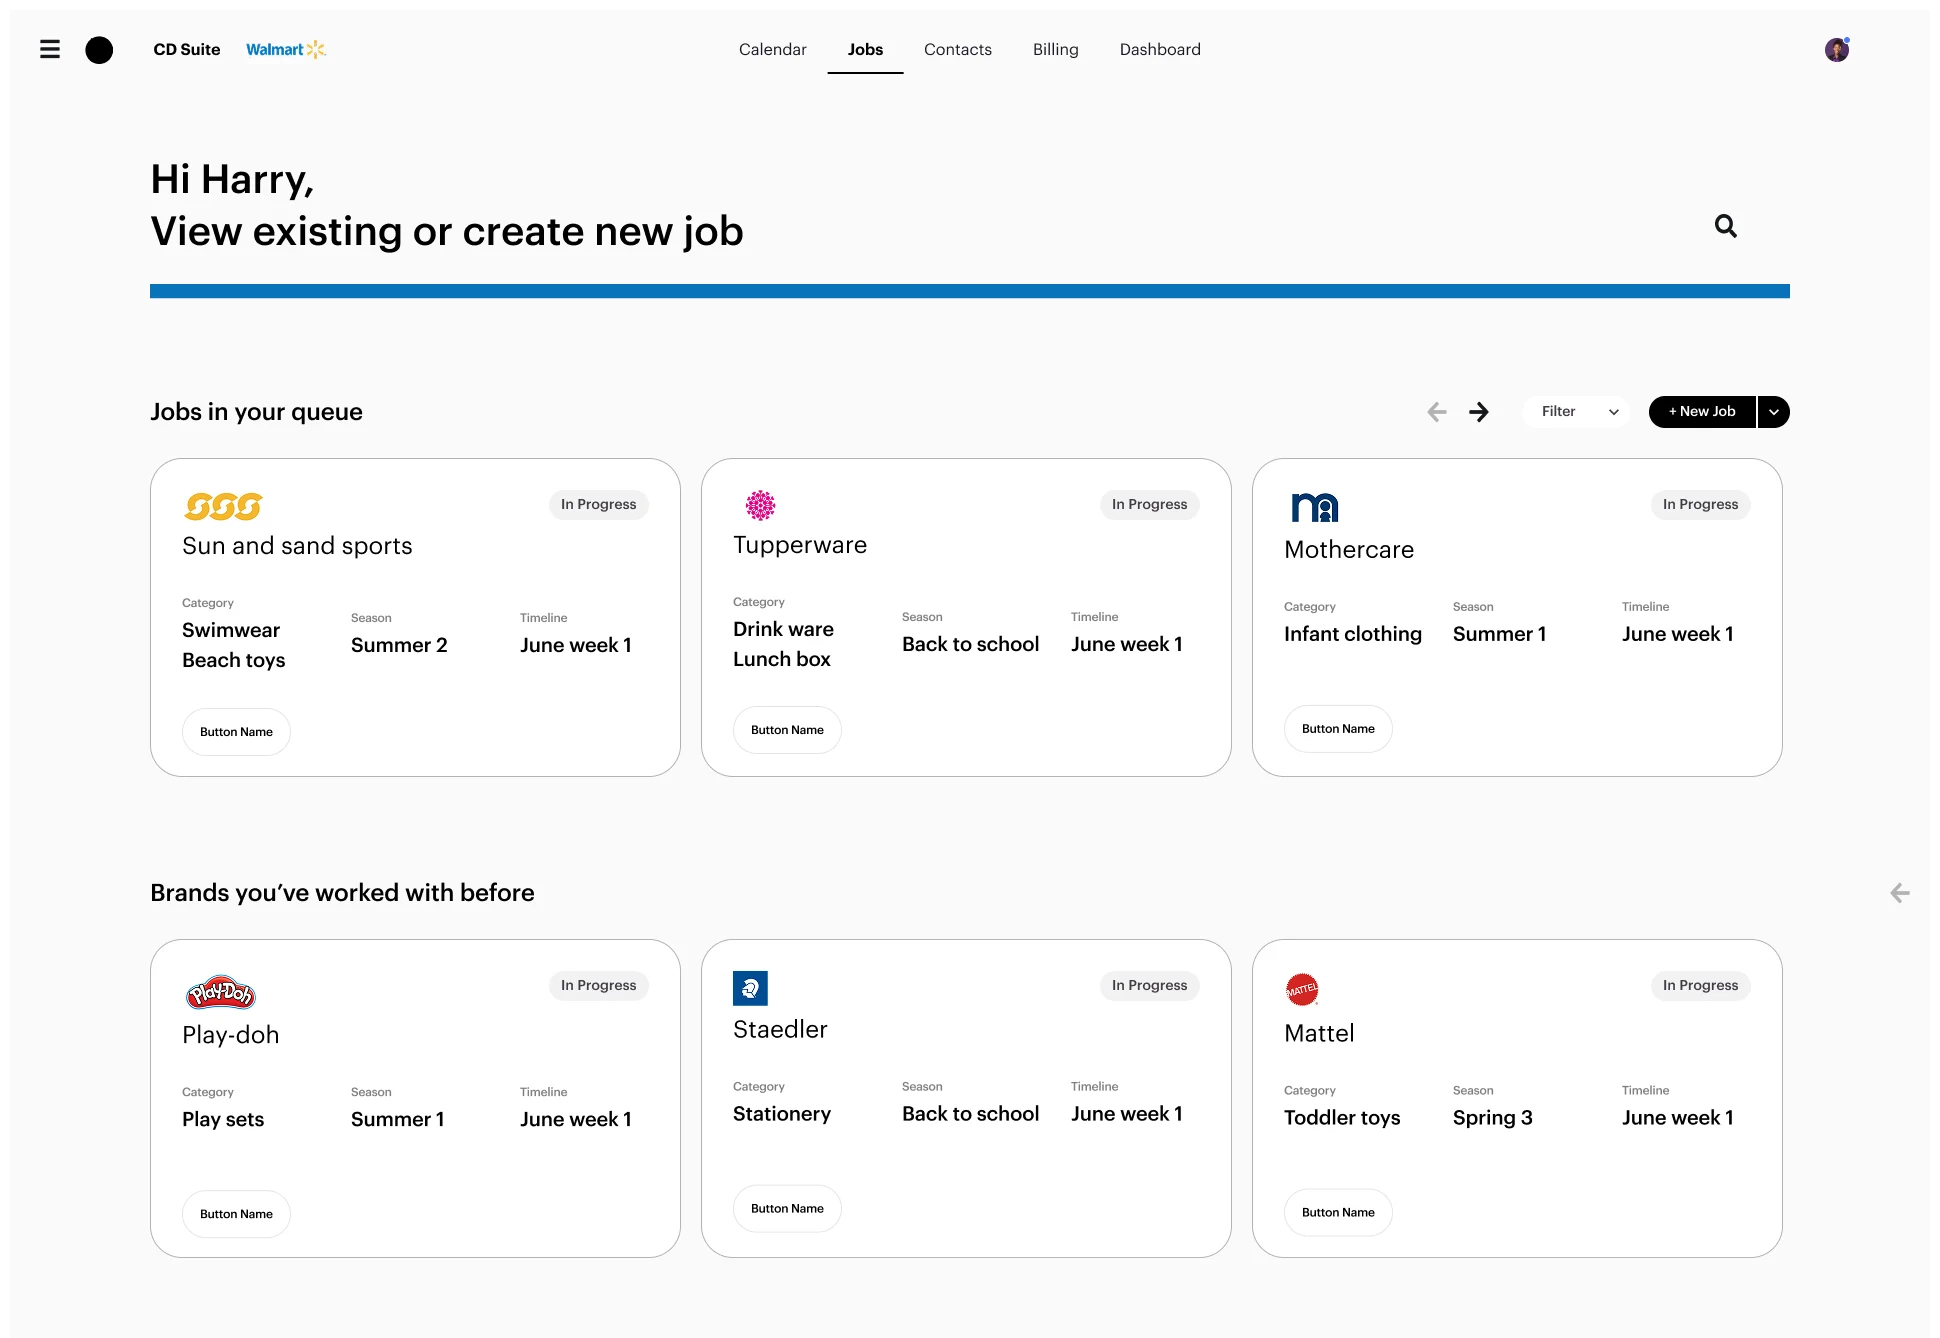Open the Staedler brand title
1940x1338 pixels.
click(780, 1030)
